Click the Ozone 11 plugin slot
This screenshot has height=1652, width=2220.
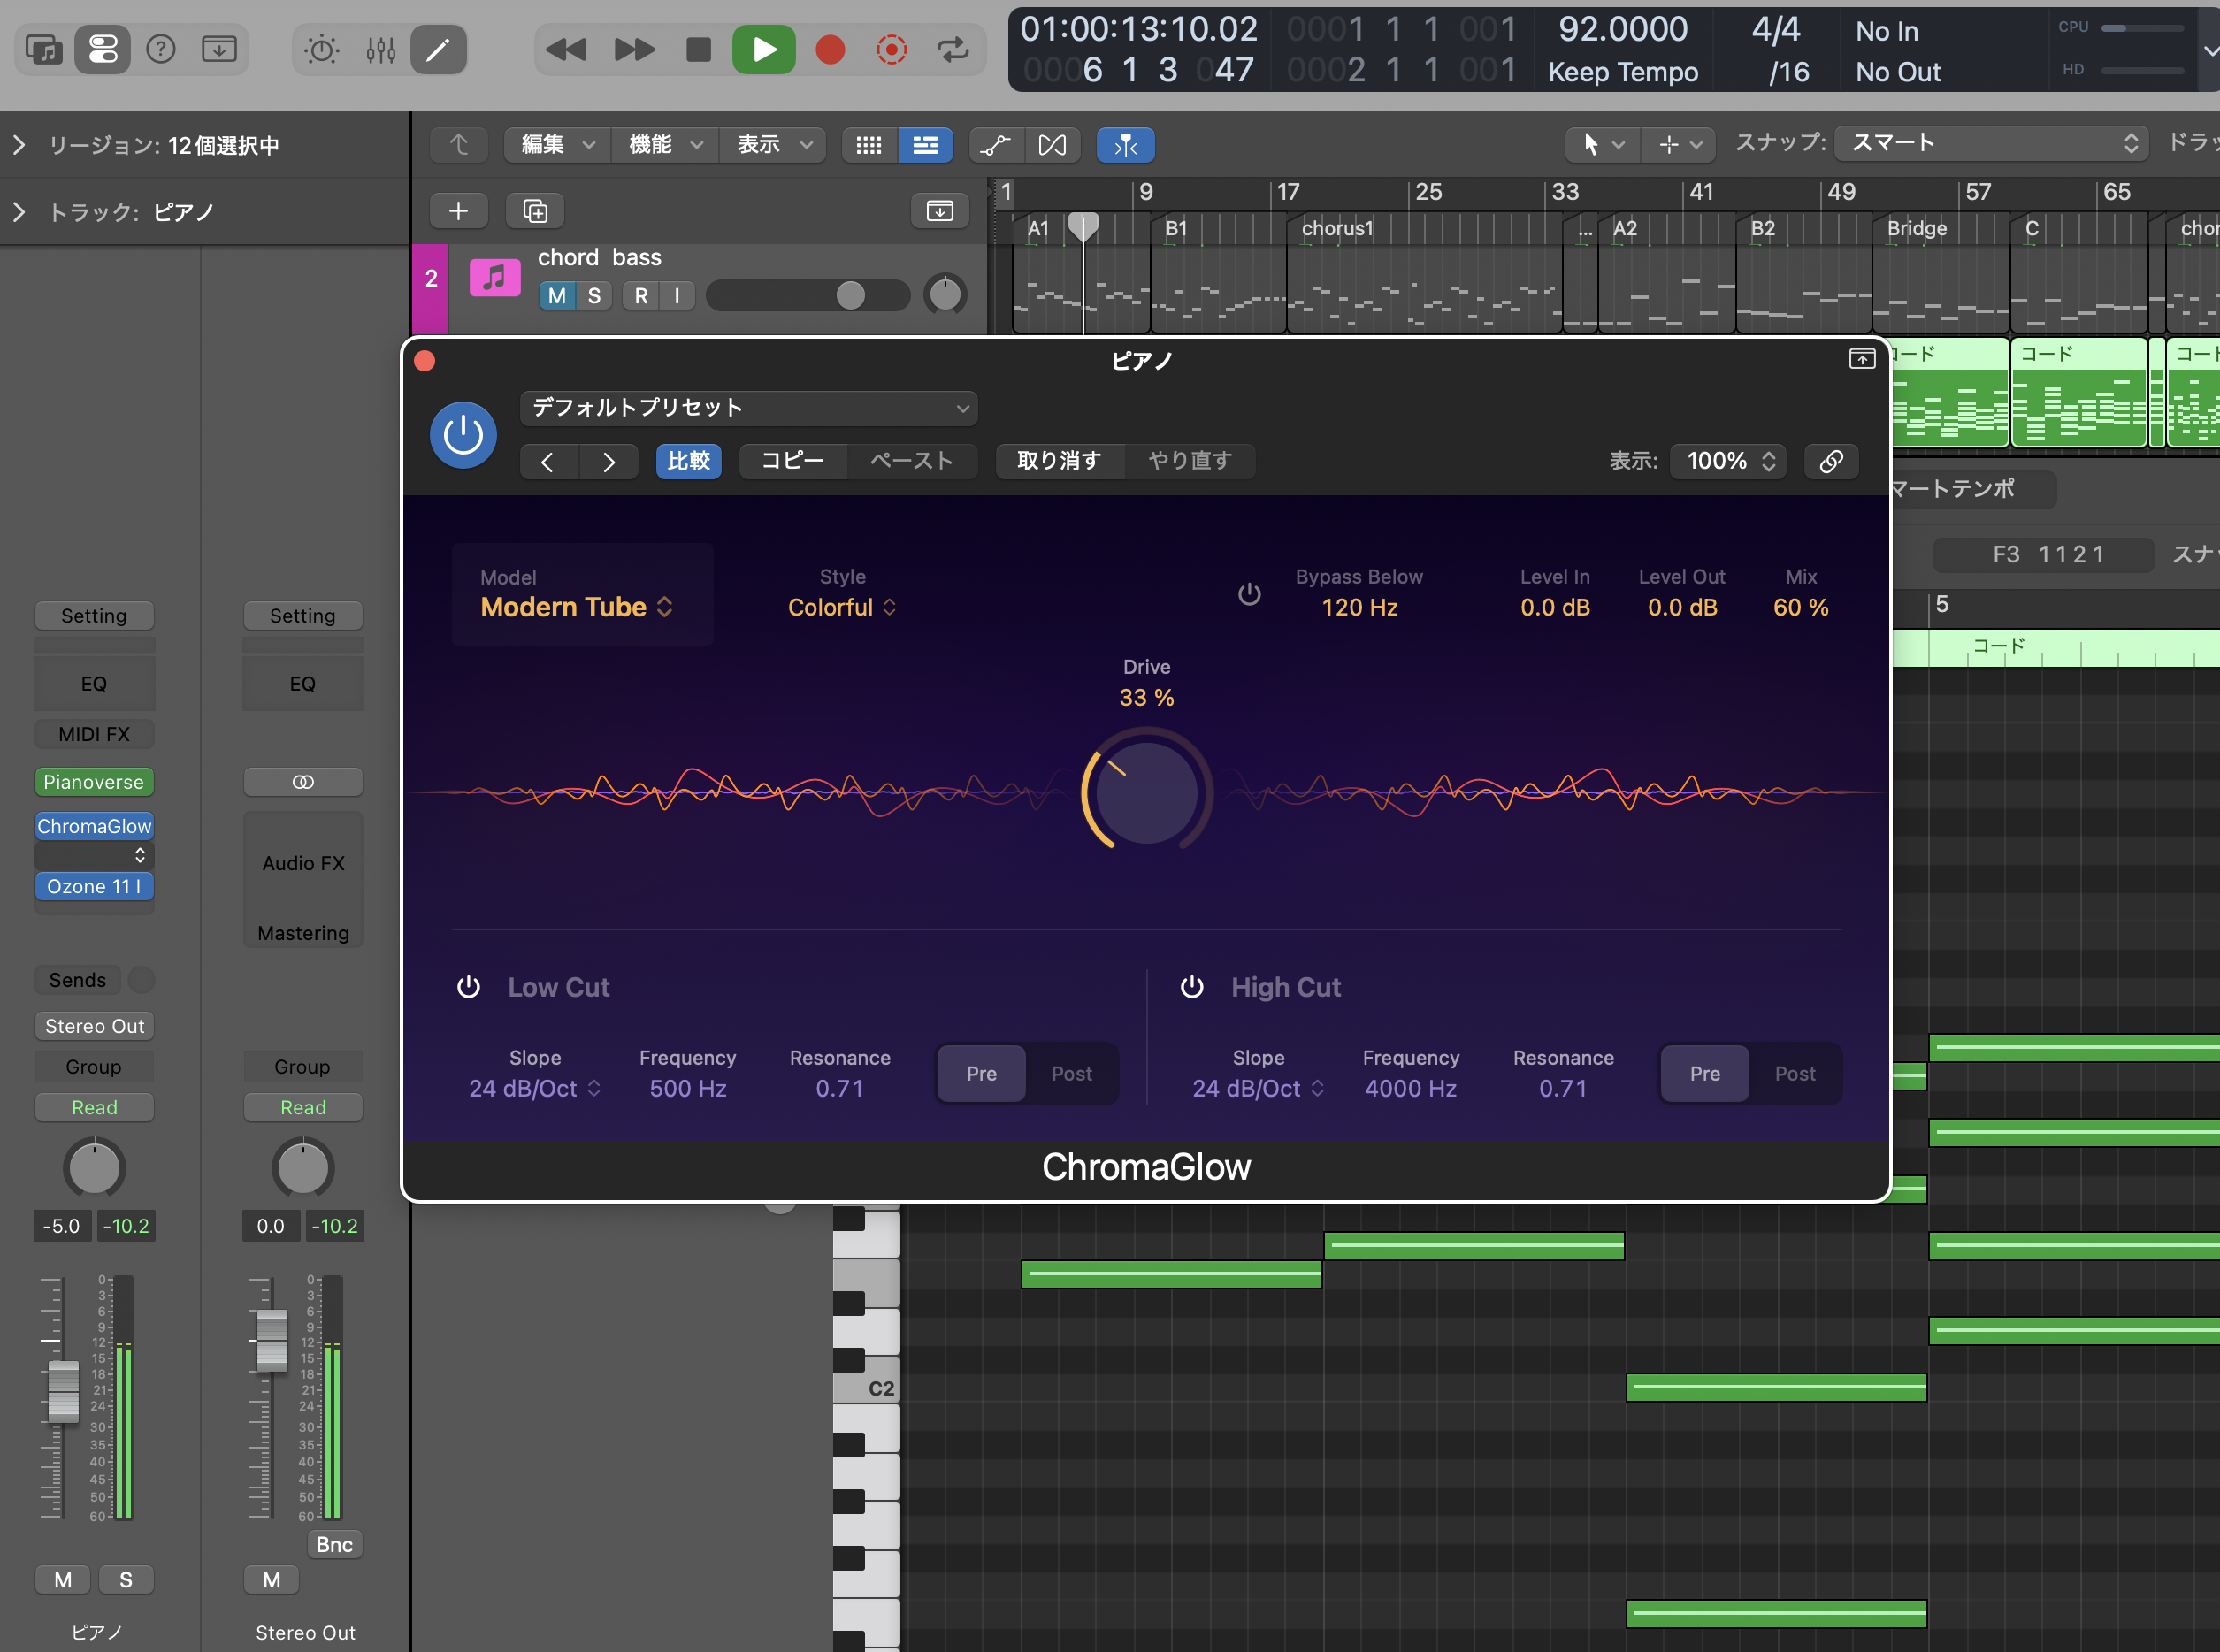coord(94,887)
